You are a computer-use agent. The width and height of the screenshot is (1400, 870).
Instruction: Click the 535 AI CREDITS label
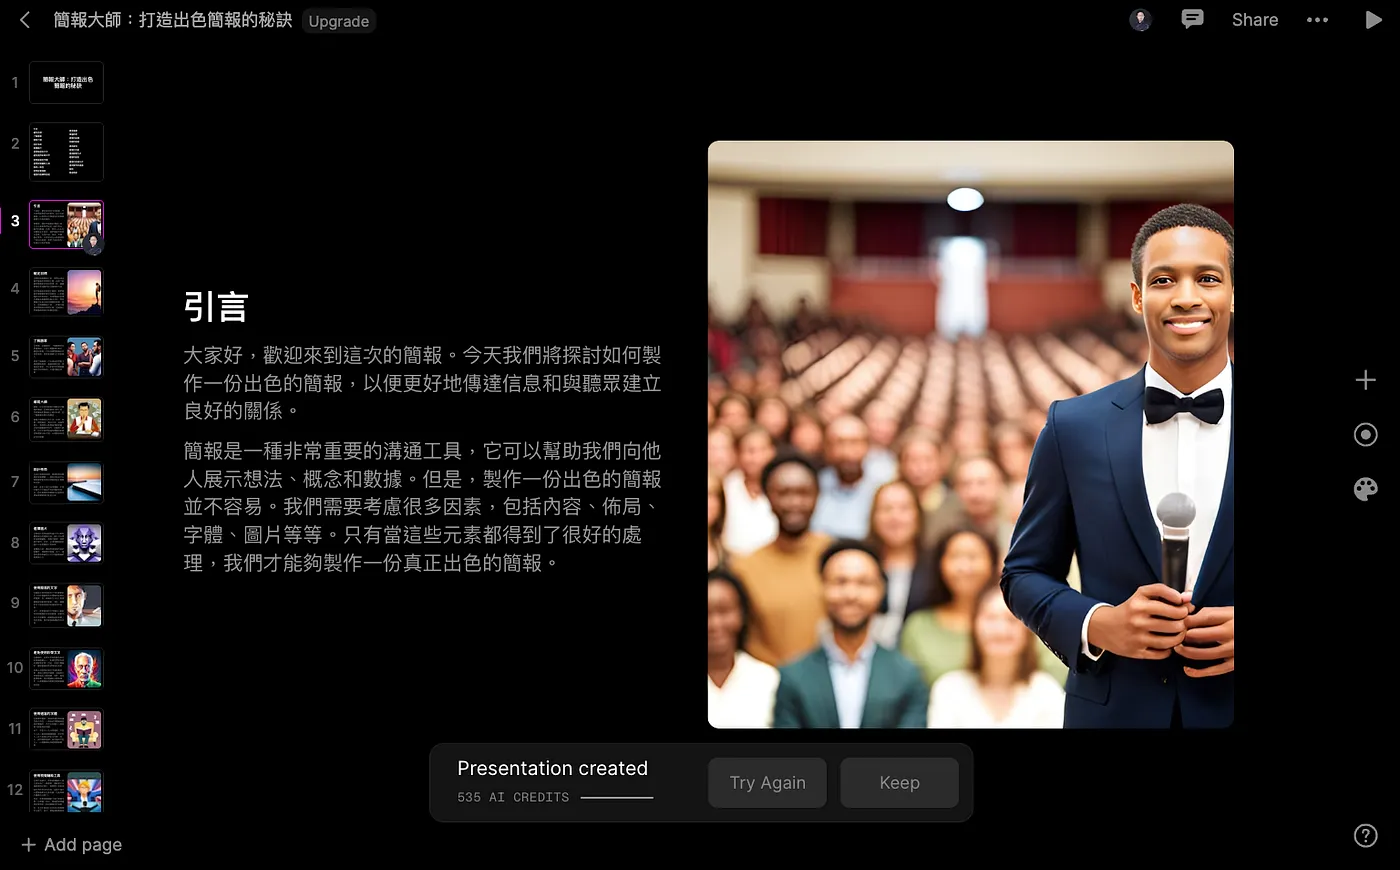513,797
